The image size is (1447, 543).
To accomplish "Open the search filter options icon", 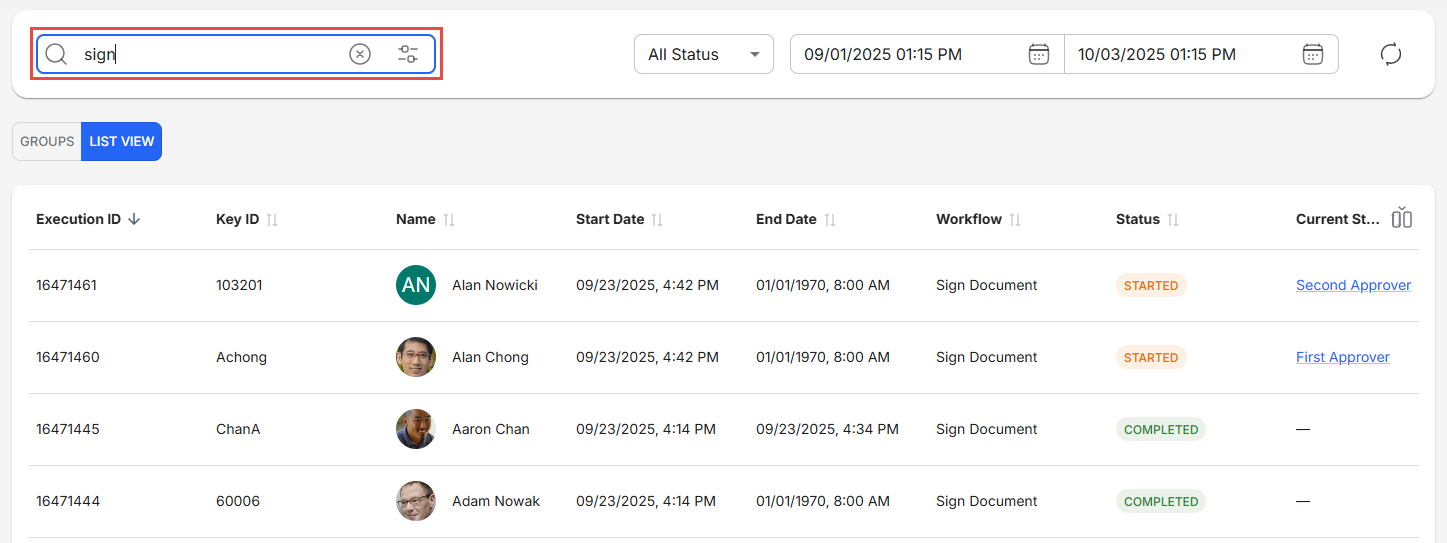I will (x=408, y=54).
